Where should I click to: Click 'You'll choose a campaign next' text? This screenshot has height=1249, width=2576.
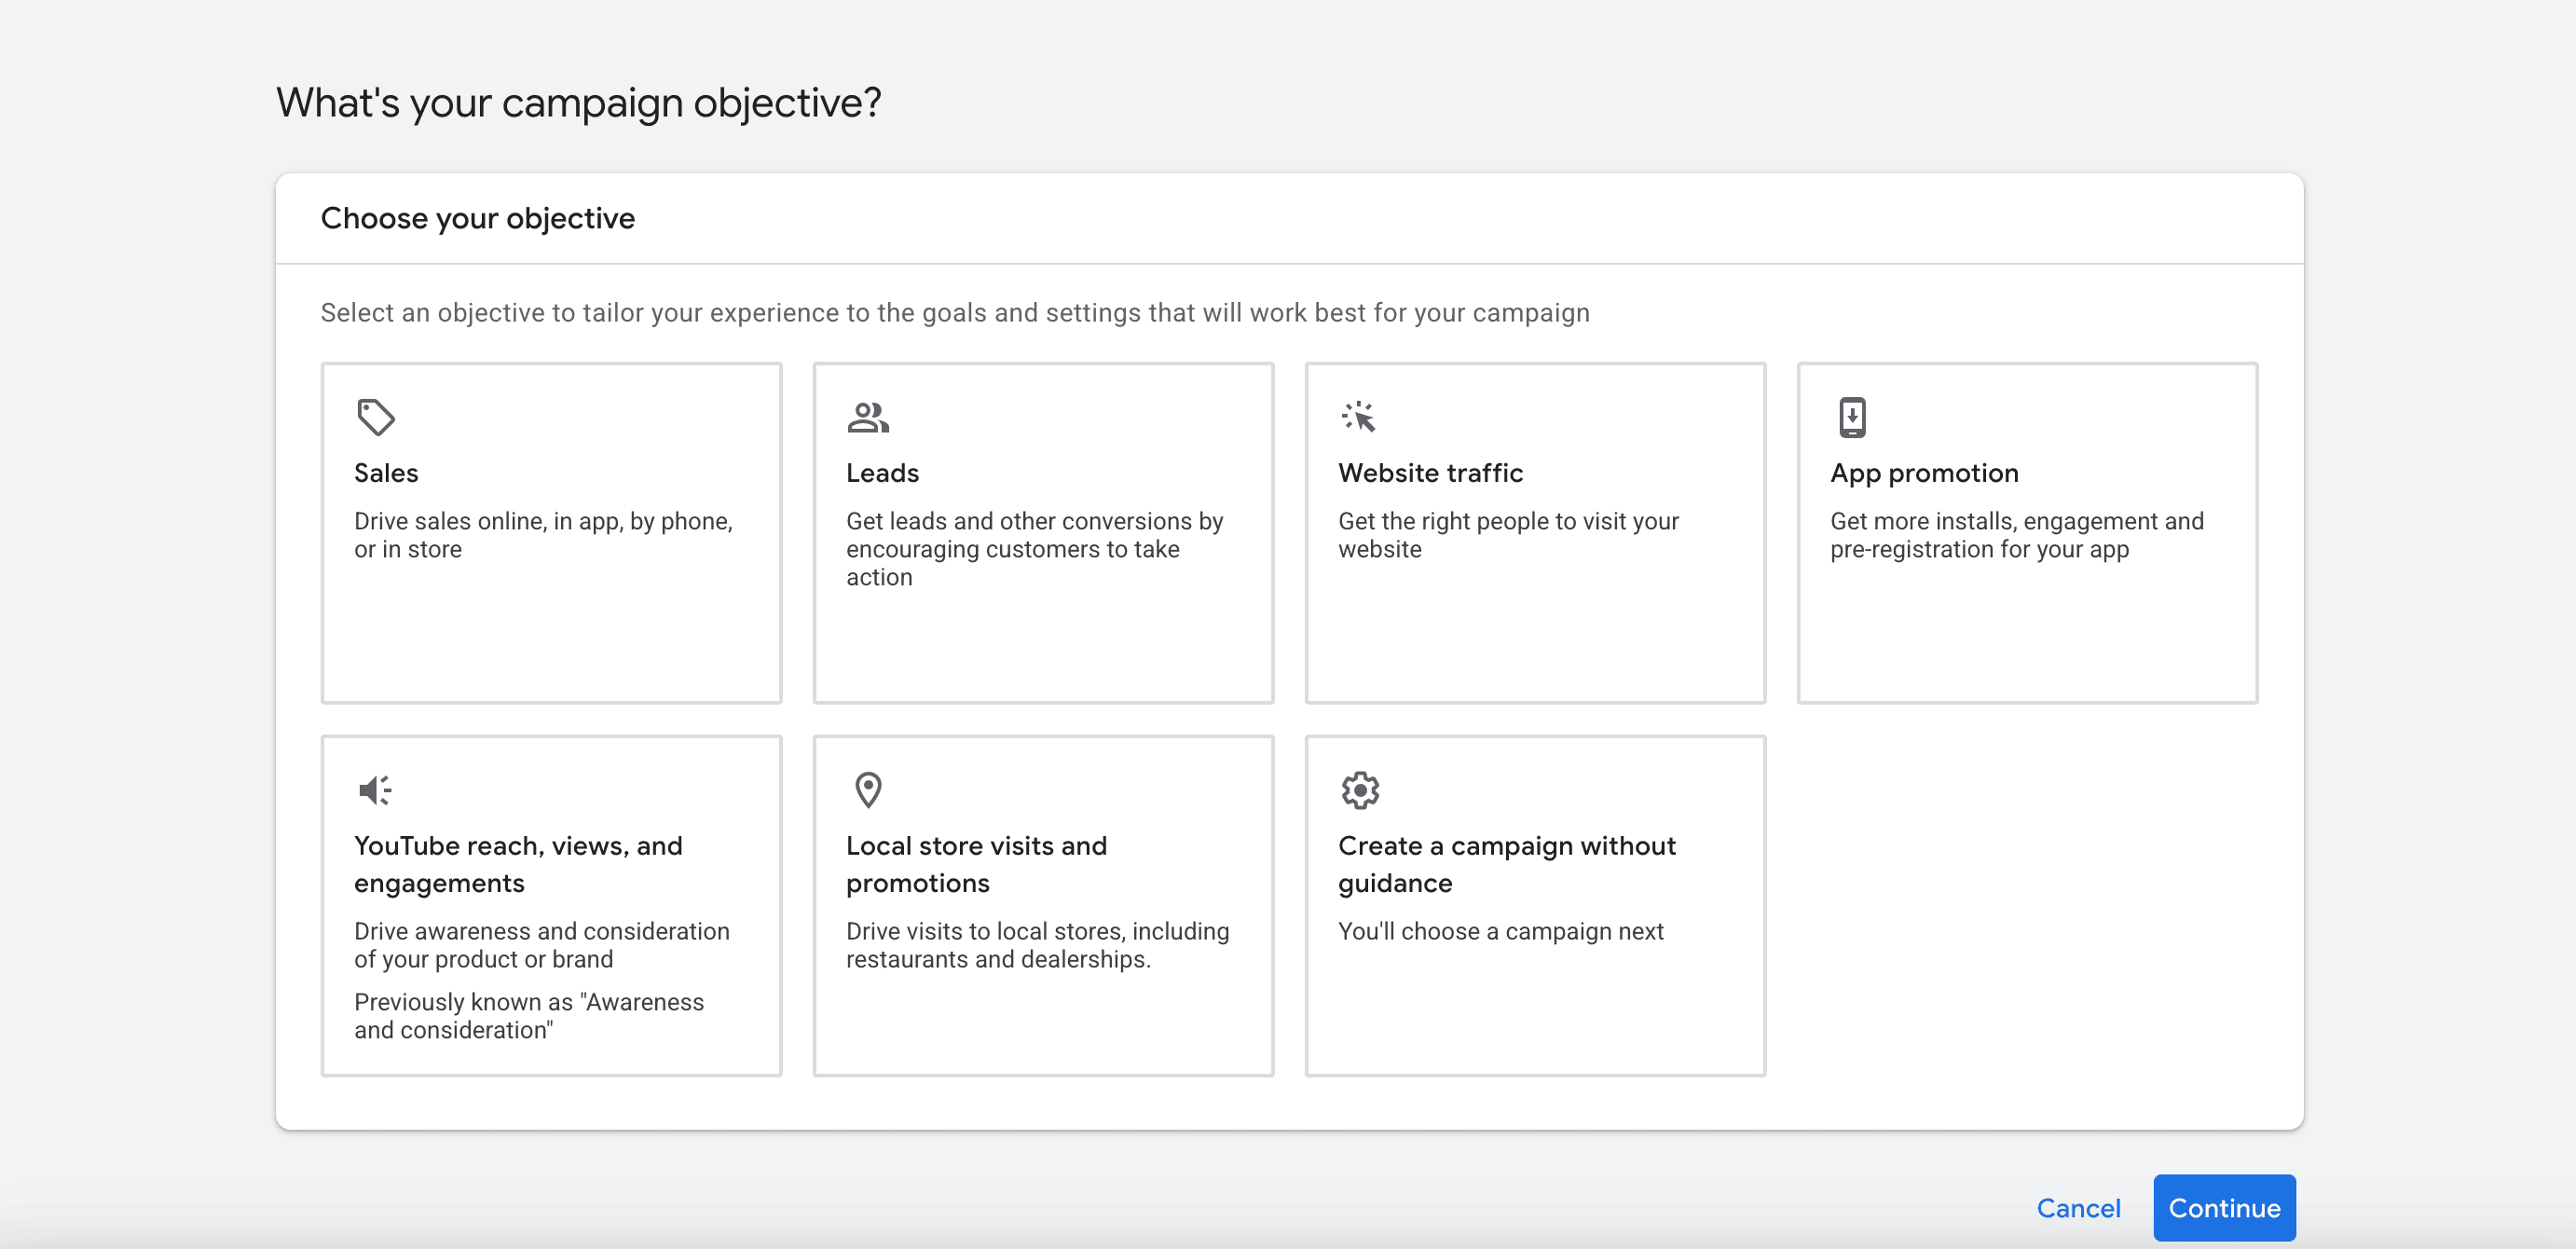click(x=1500, y=931)
